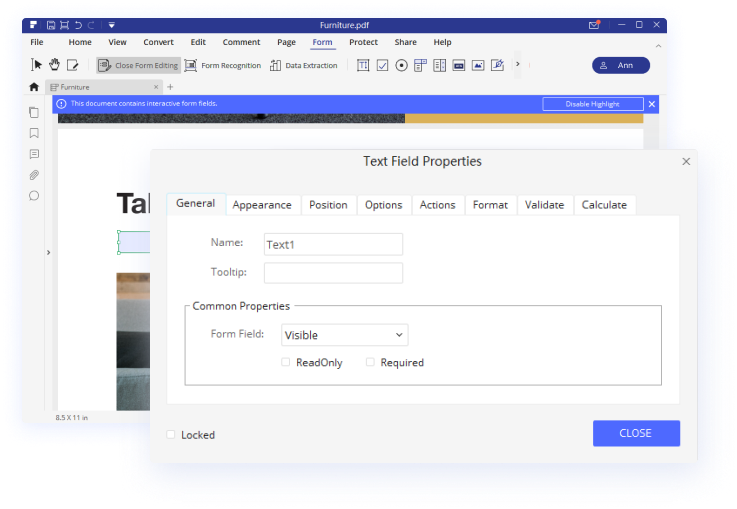Toggle the Required checkbox

tap(370, 362)
